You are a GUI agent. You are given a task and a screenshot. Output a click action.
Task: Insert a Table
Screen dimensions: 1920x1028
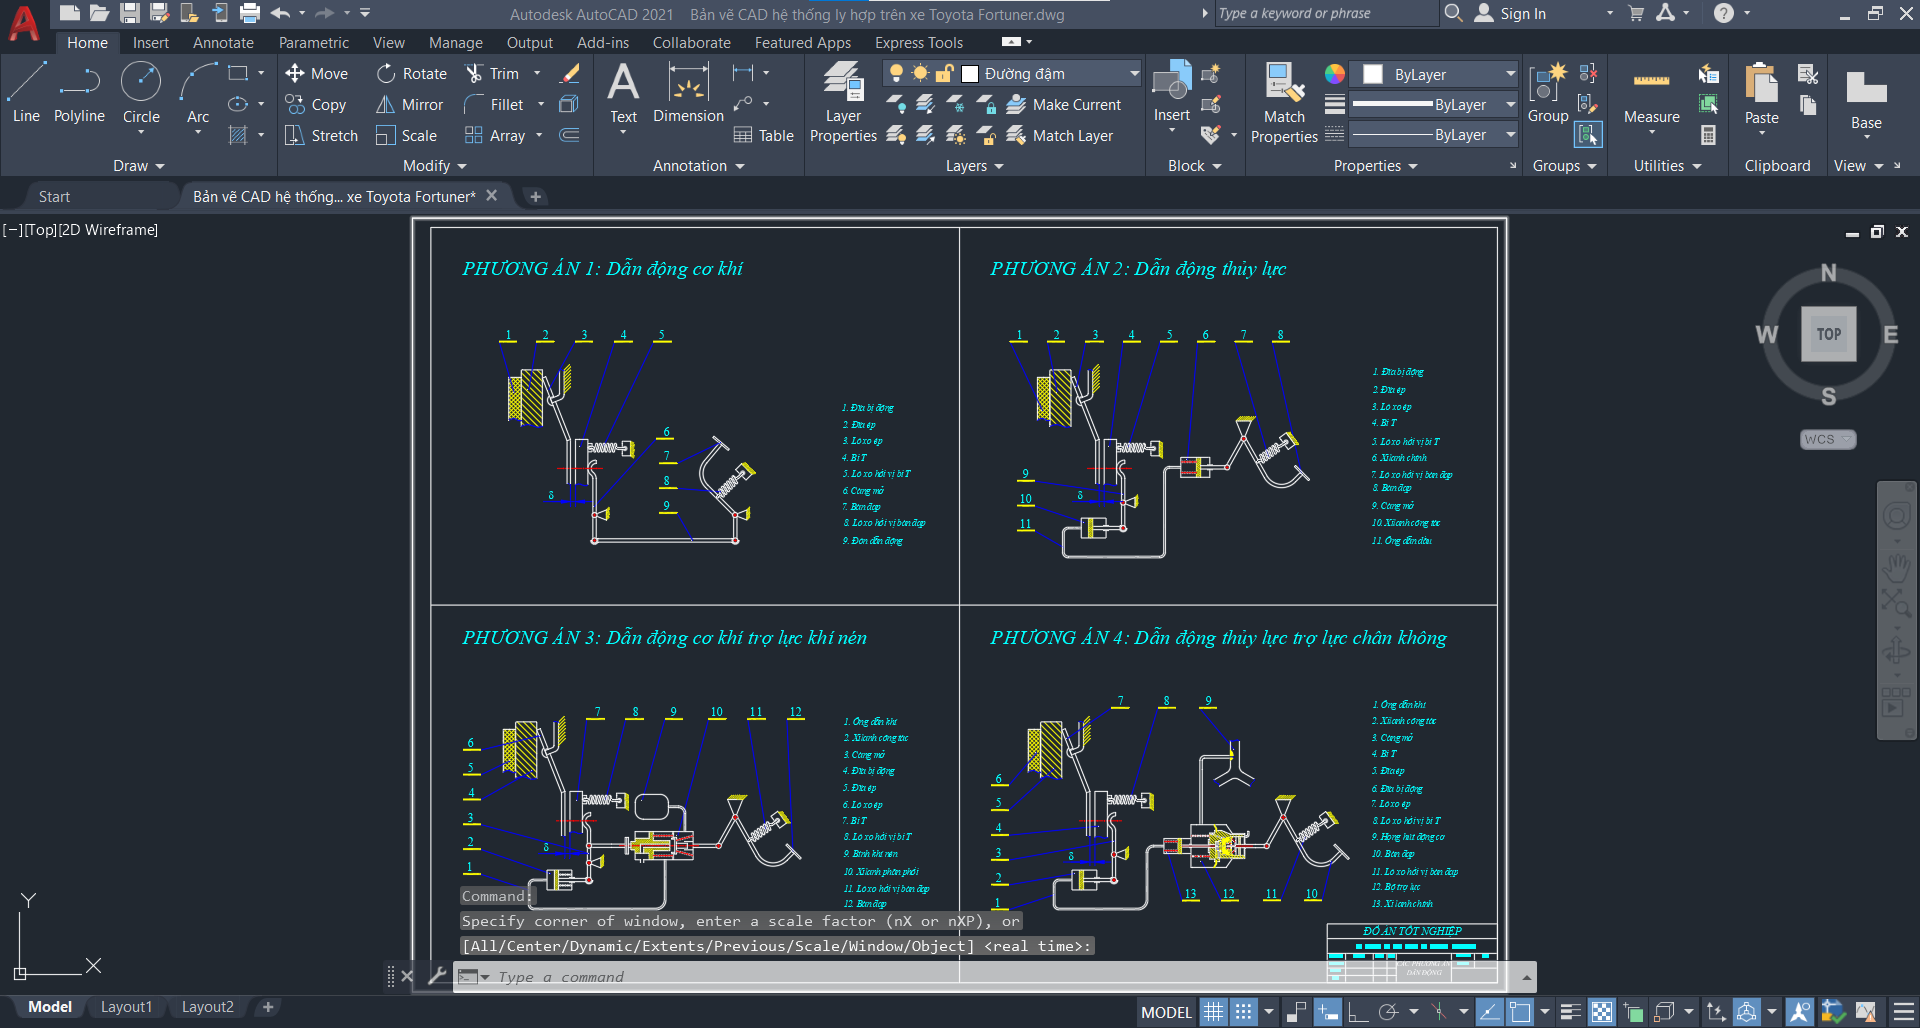[x=763, y=135]
